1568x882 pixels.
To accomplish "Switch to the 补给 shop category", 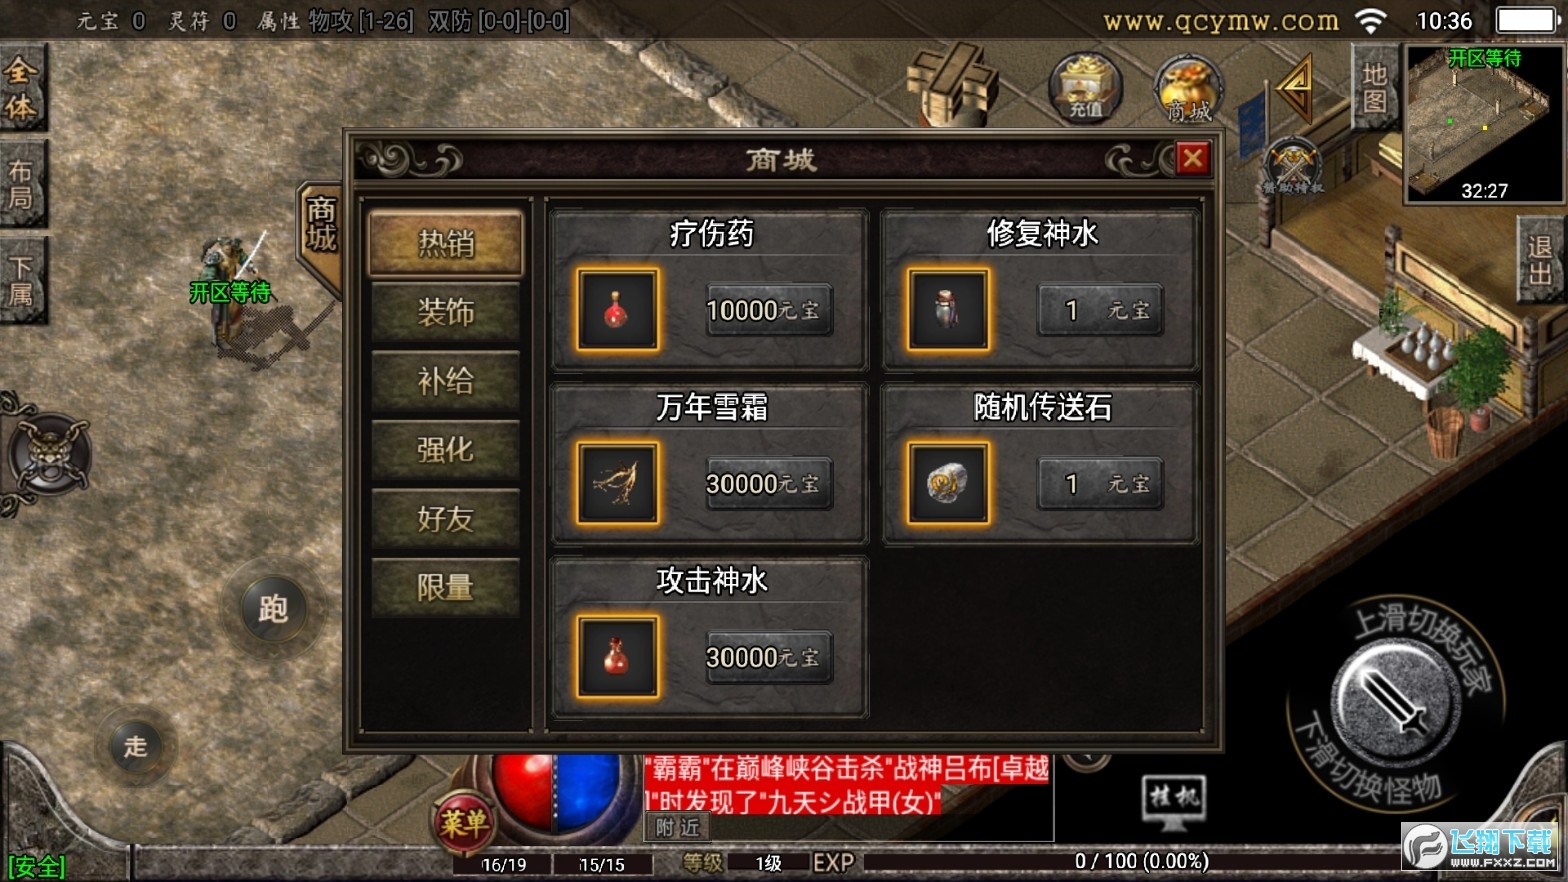I will pyautogui.click(x=446, y=381).
